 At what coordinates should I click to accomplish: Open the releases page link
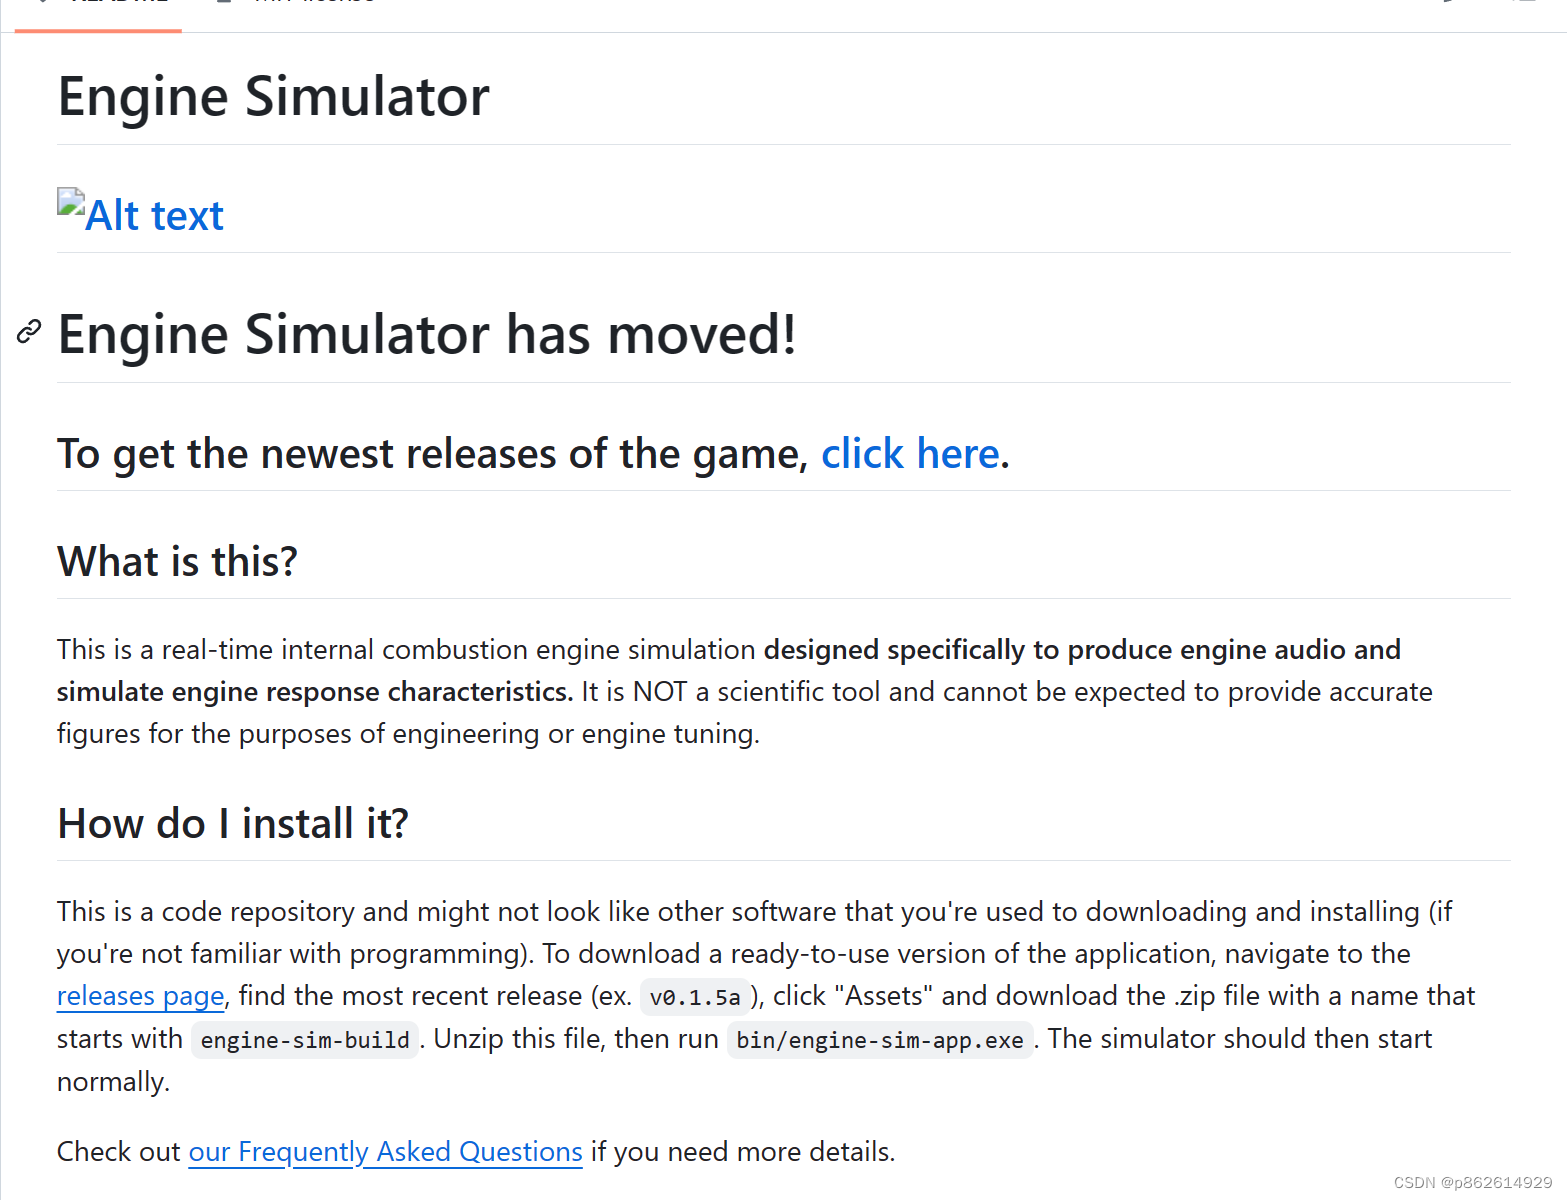coord(140,996)
